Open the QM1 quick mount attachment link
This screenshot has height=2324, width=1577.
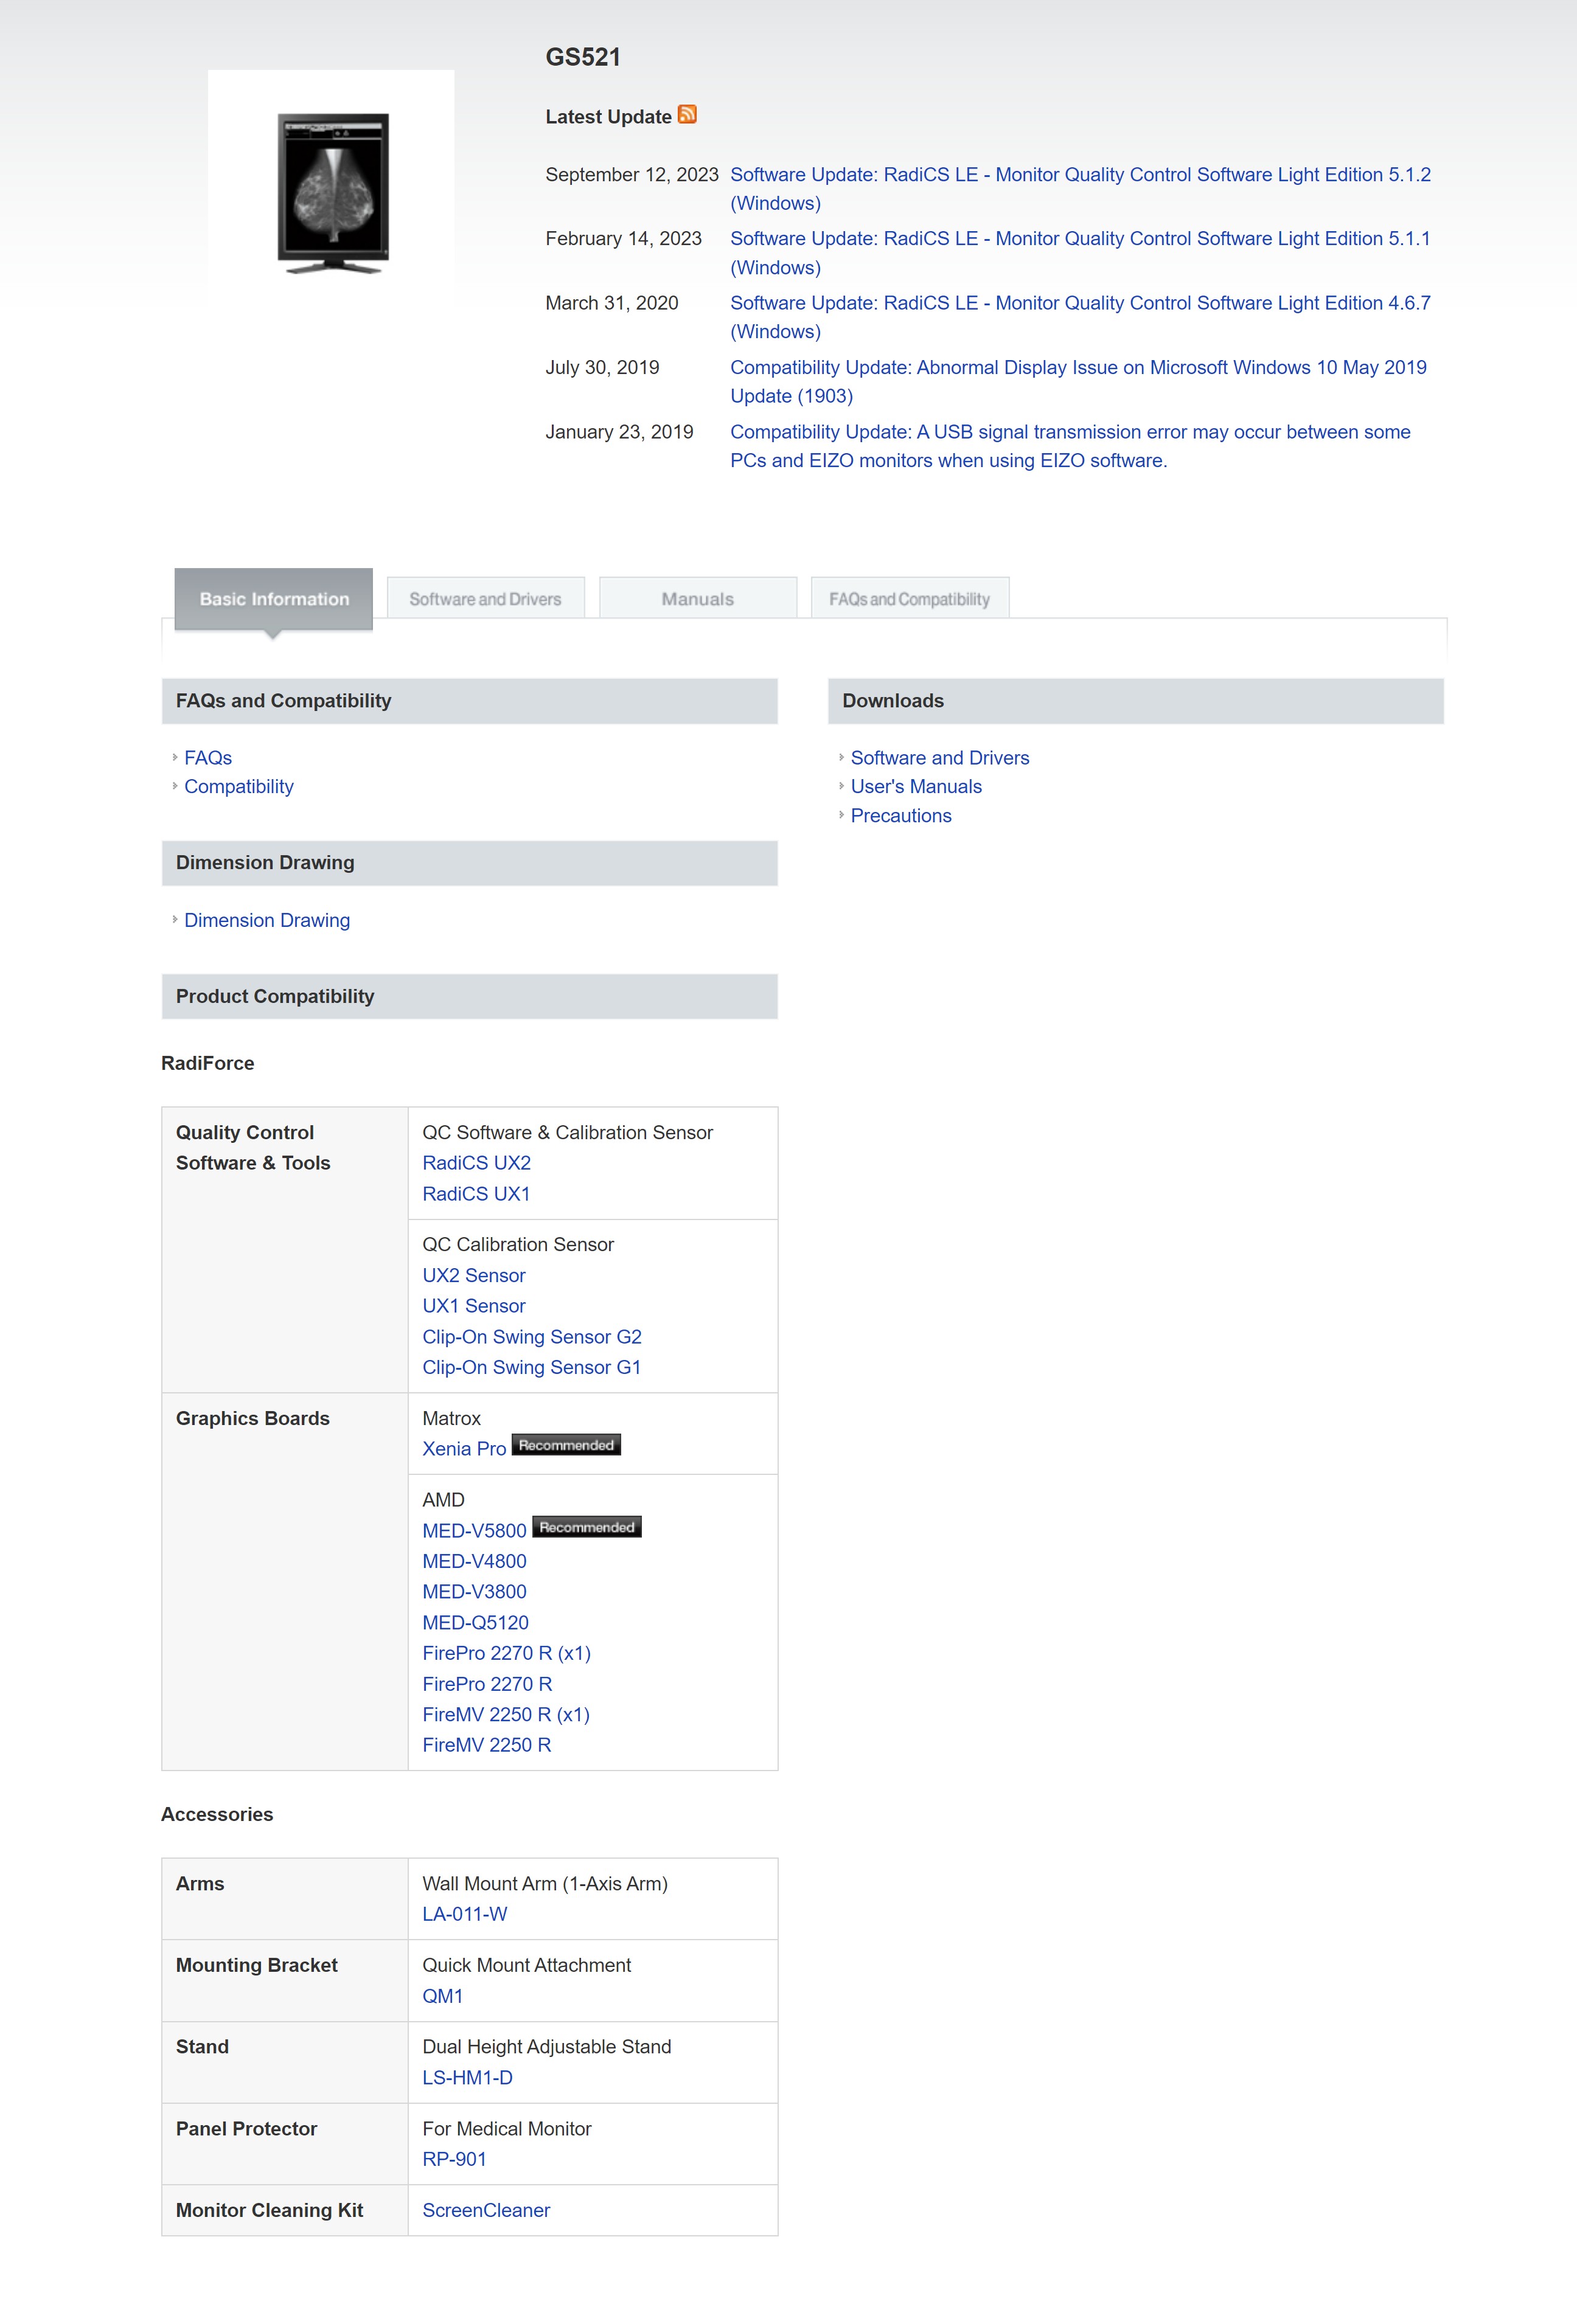point(442,1996)
